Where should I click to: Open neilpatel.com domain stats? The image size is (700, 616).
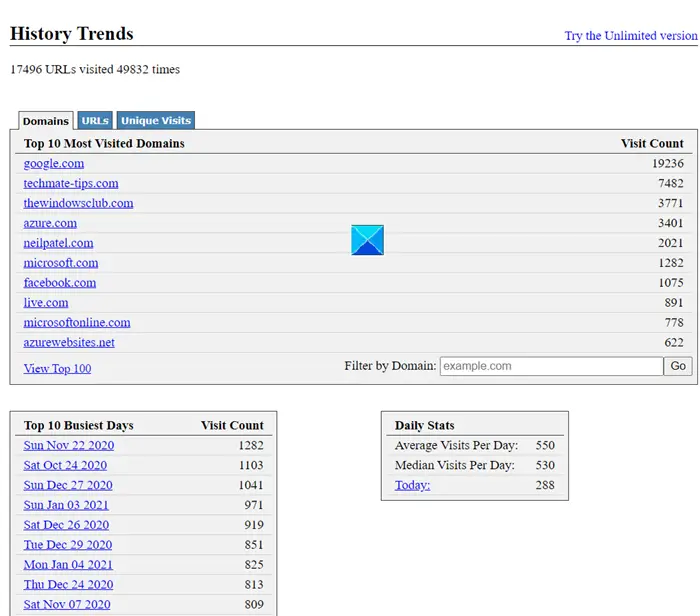pos(58,243)
